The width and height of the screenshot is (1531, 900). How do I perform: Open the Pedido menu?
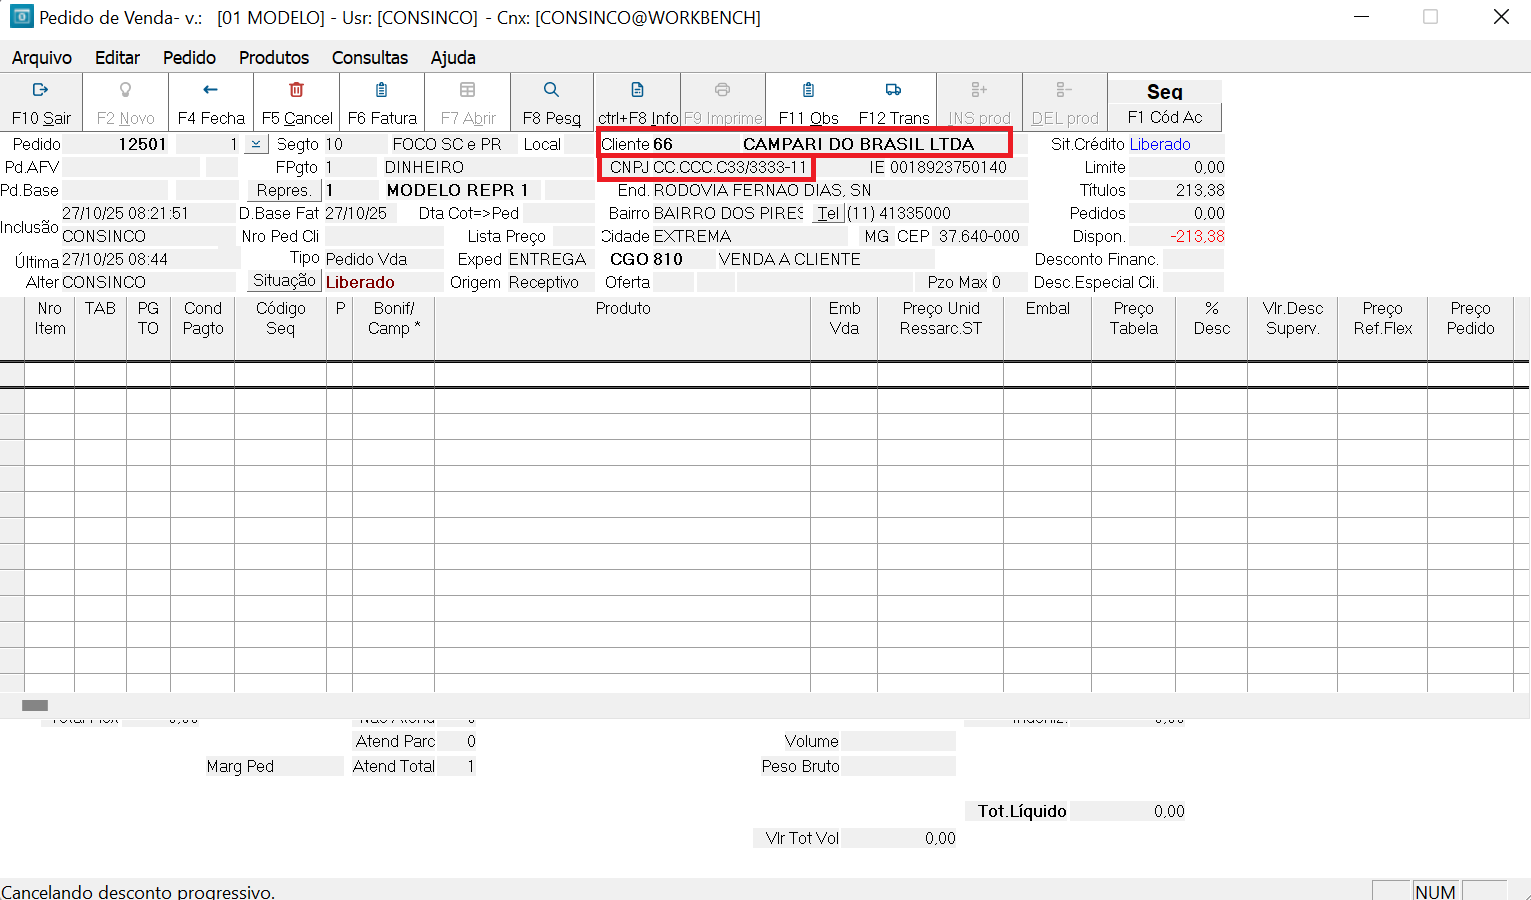[x=190, y=58]
